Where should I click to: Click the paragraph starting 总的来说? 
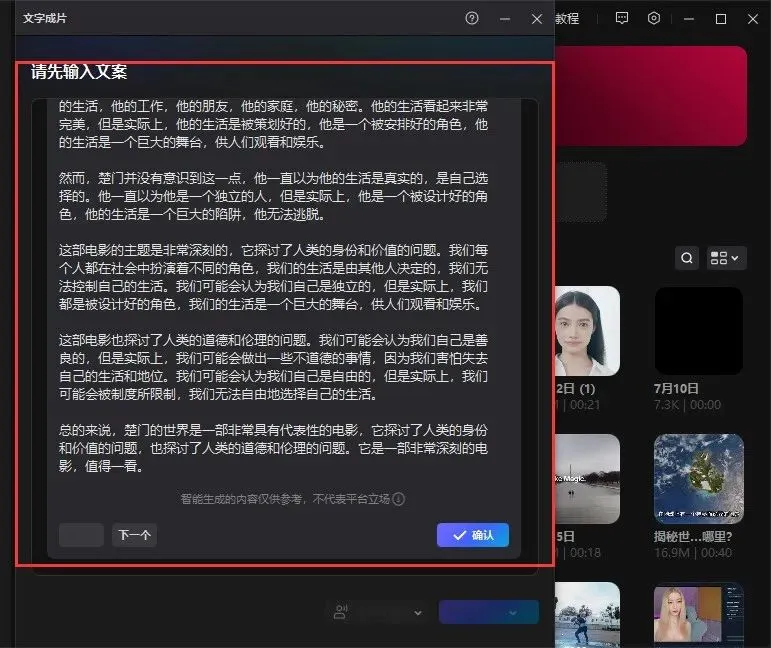tap(273, 448)
